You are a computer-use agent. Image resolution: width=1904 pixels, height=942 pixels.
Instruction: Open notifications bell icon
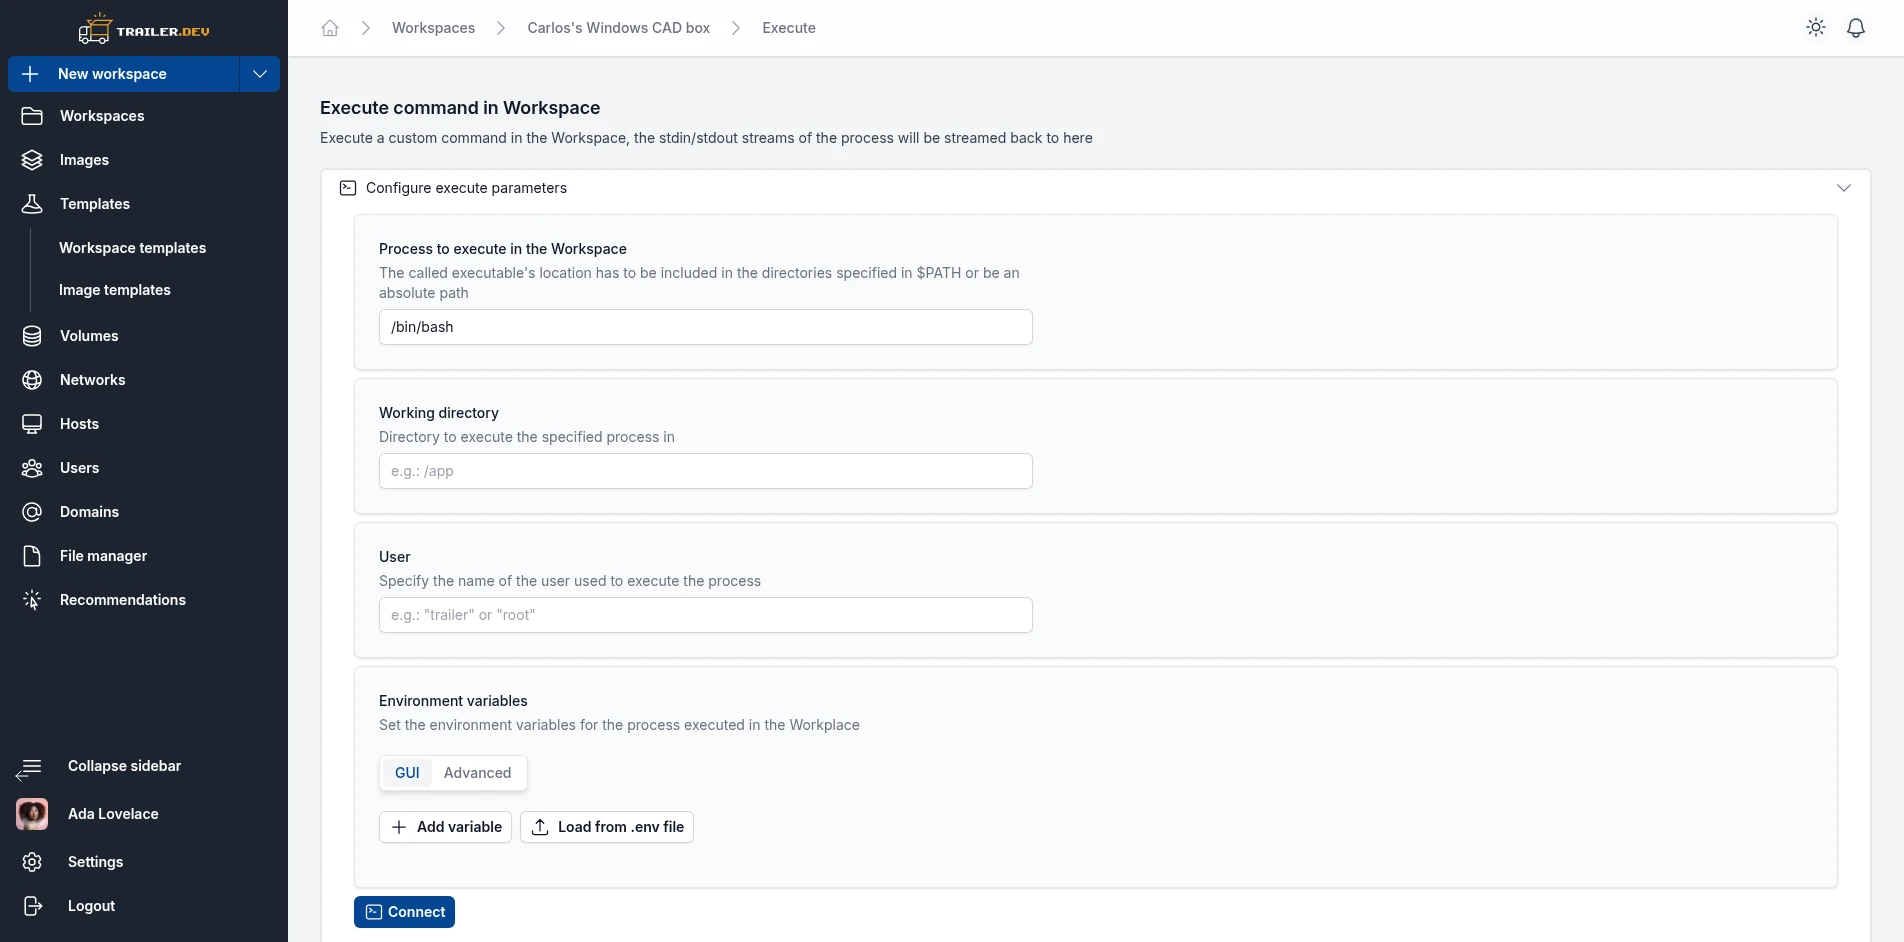[1856, 28]
